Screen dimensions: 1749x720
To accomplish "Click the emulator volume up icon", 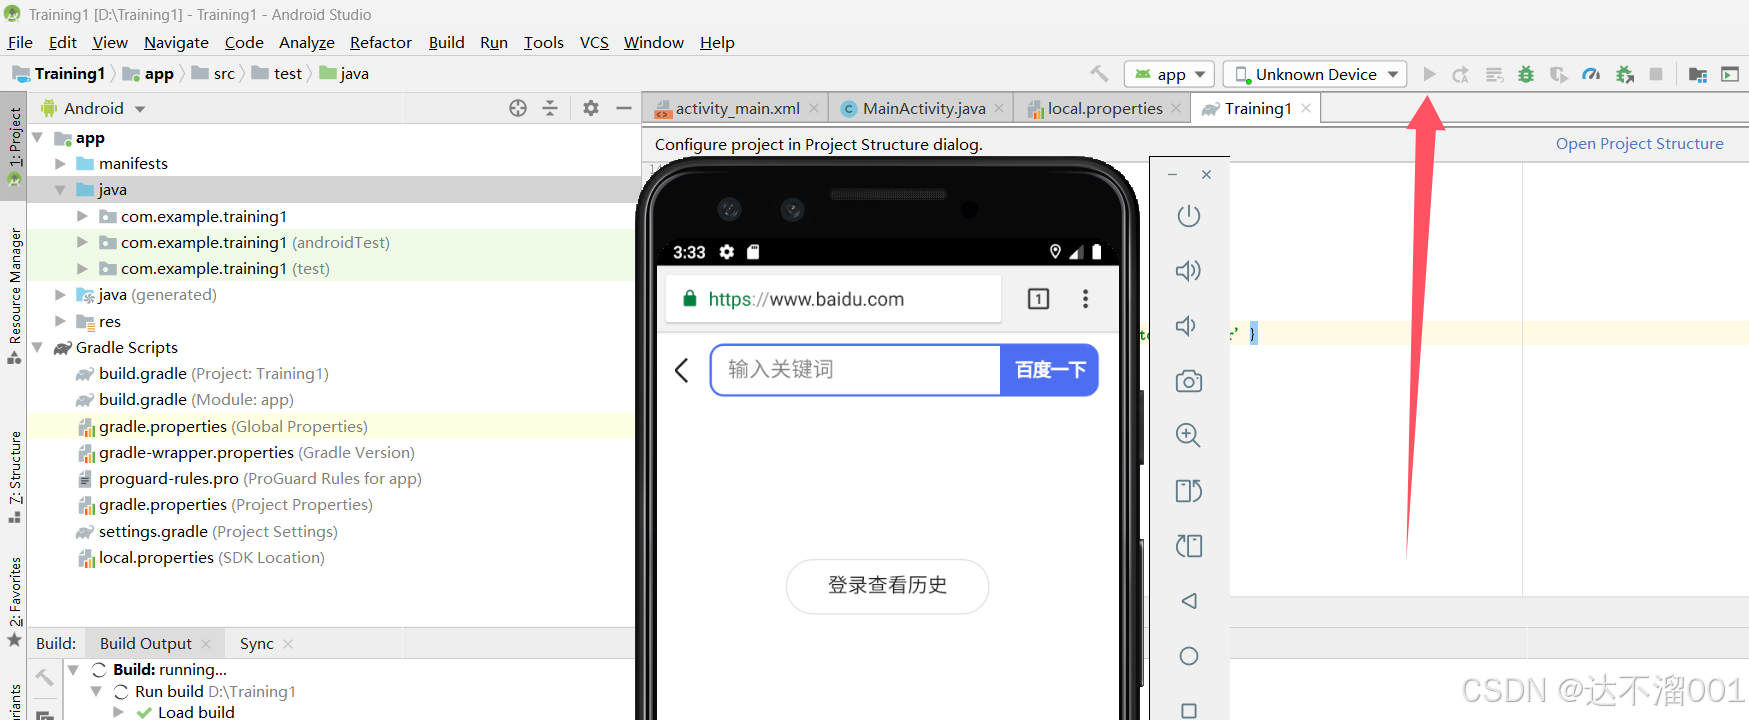I will coord(1188,271).
